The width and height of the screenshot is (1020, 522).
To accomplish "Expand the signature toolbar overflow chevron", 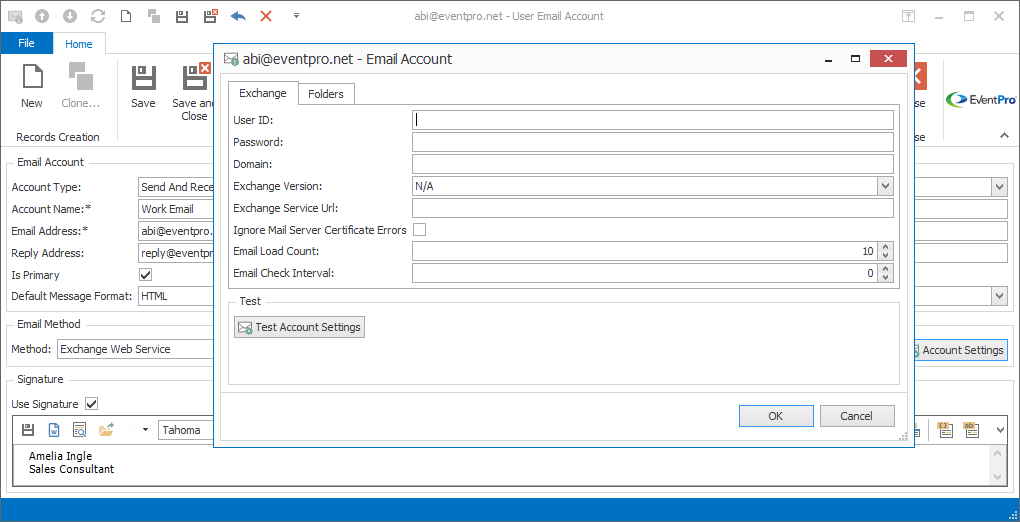I will tap(1002, 430).
